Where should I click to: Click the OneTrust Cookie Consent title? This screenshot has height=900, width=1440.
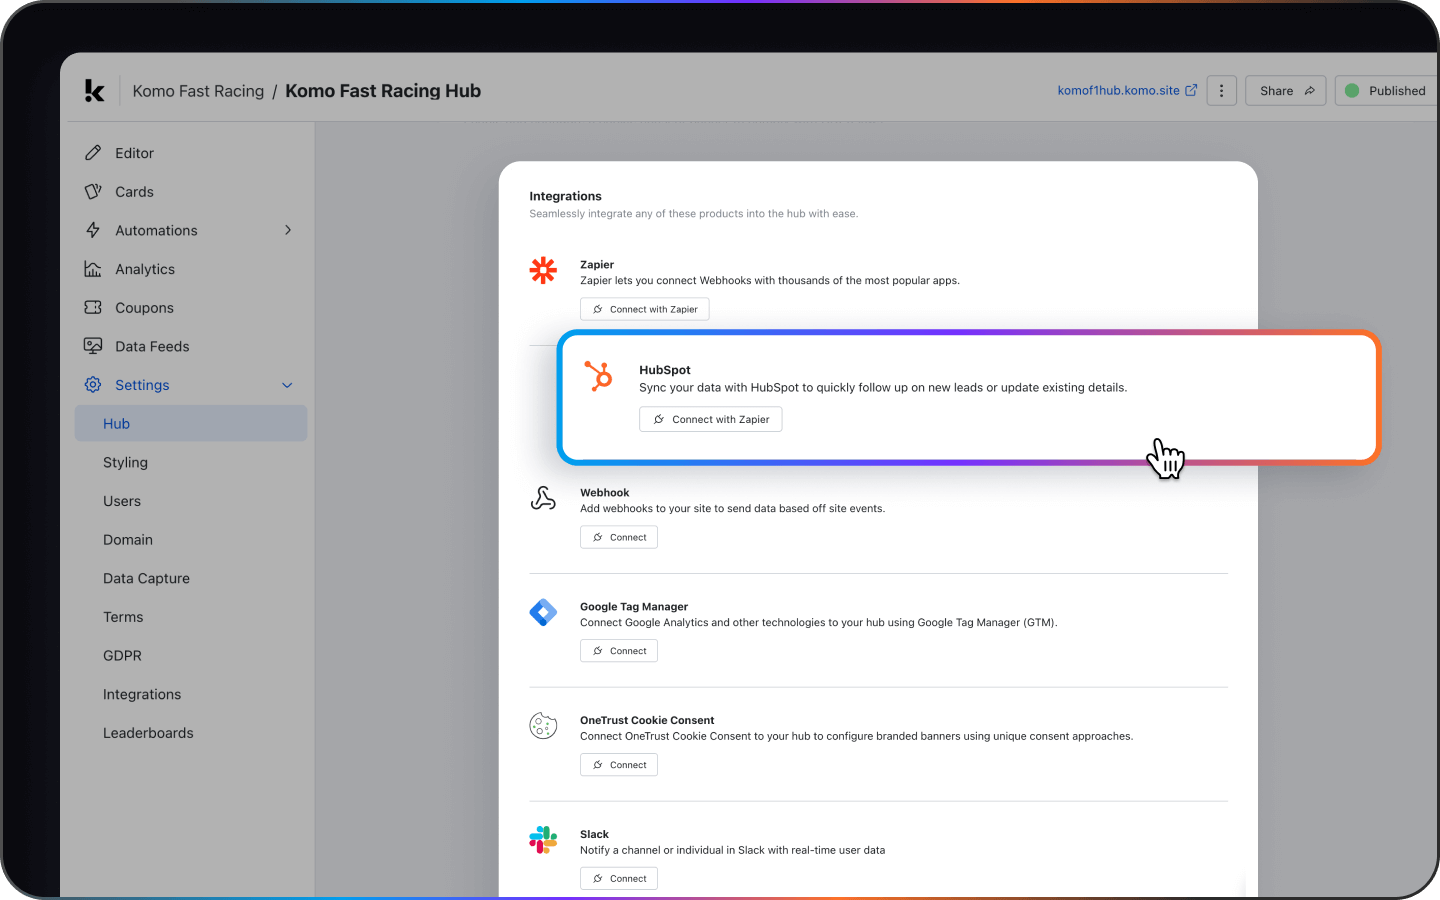(x=647, y=720)
